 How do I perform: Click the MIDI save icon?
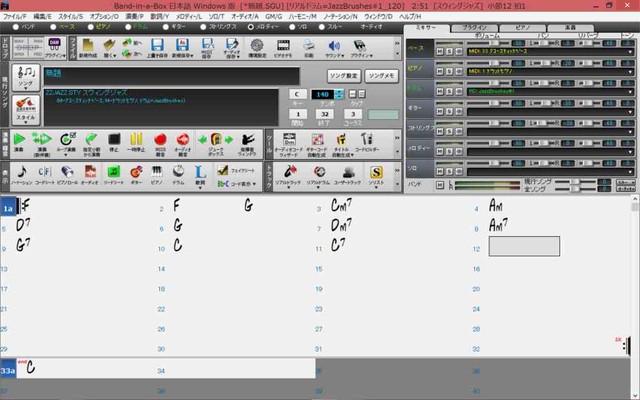click(x=207, y=46)
